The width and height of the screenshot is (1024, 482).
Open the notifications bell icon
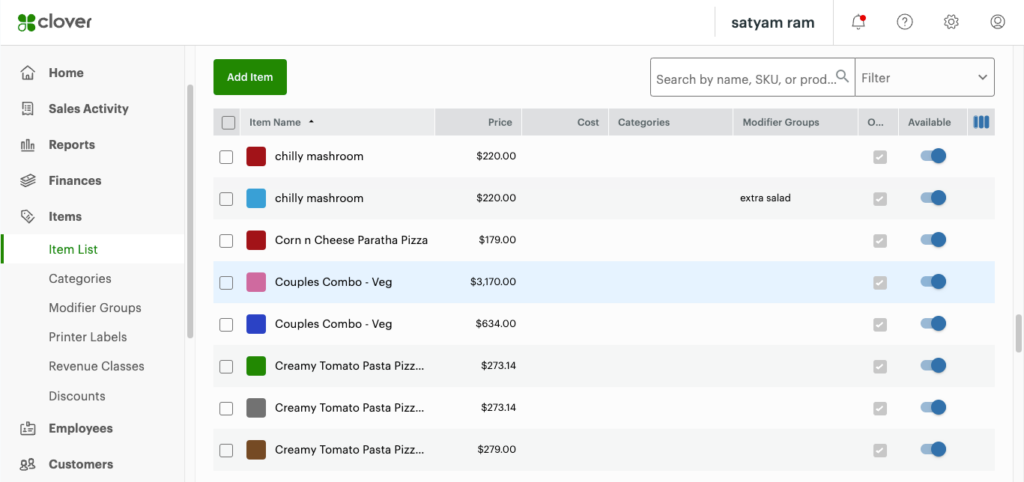[x=857, y=22]
